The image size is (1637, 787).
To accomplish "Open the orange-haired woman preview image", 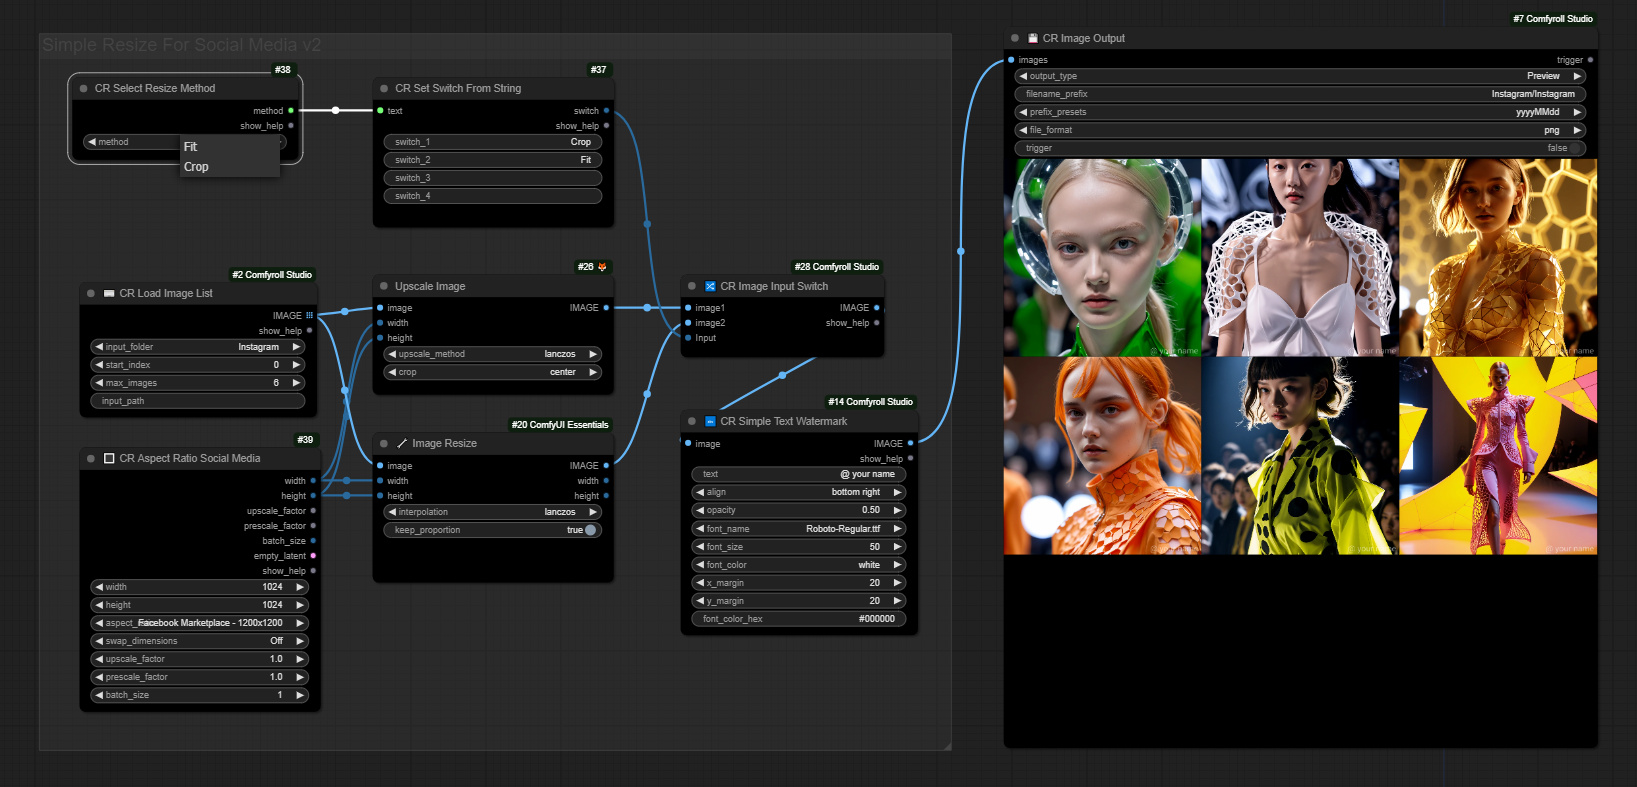I will click(1102, 456).
